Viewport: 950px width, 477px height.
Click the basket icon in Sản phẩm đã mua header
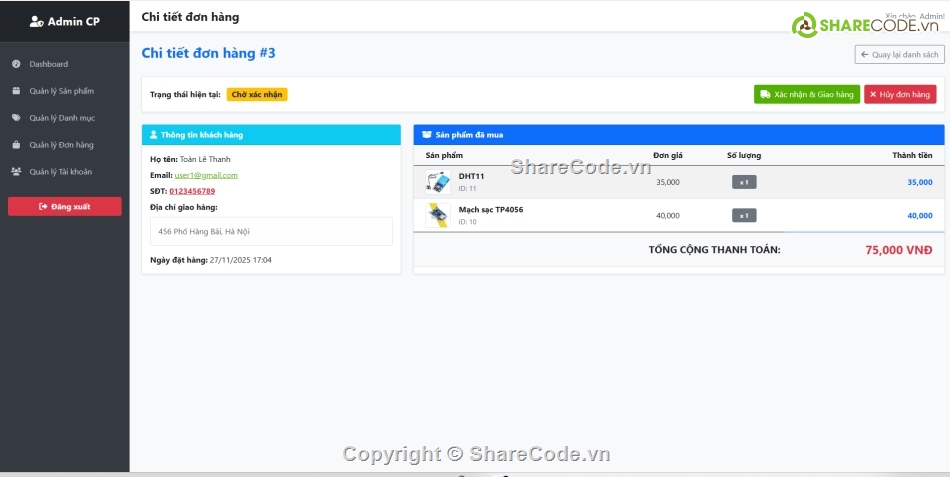point(427,135)
